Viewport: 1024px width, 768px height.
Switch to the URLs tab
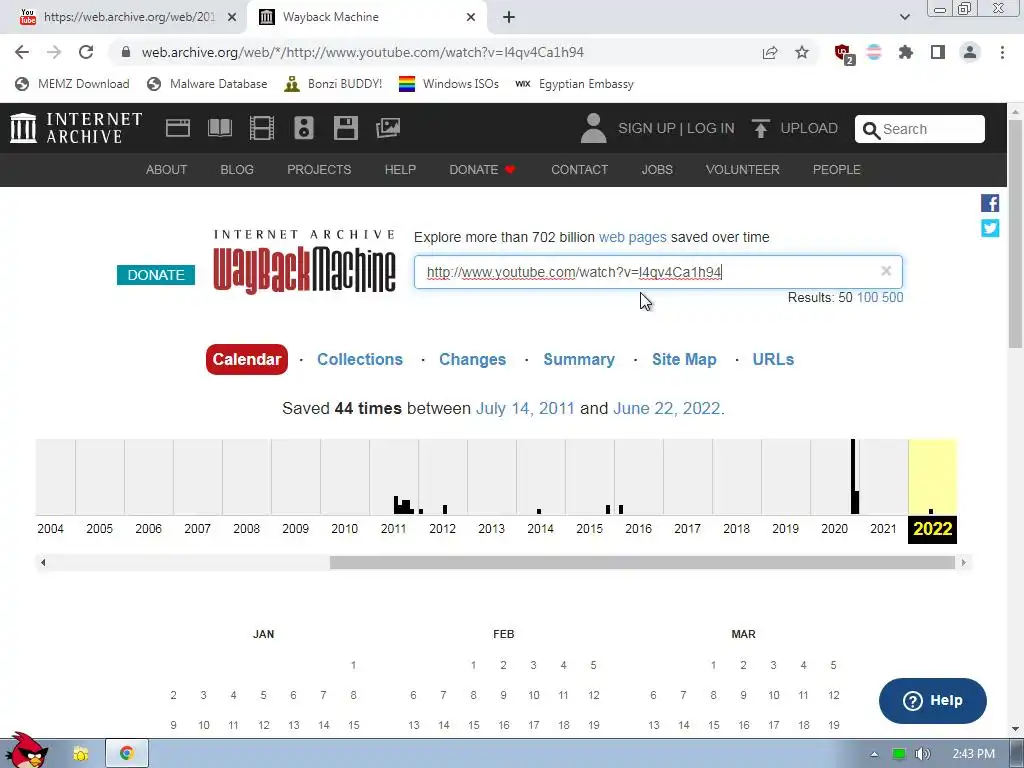pos(773,359)
